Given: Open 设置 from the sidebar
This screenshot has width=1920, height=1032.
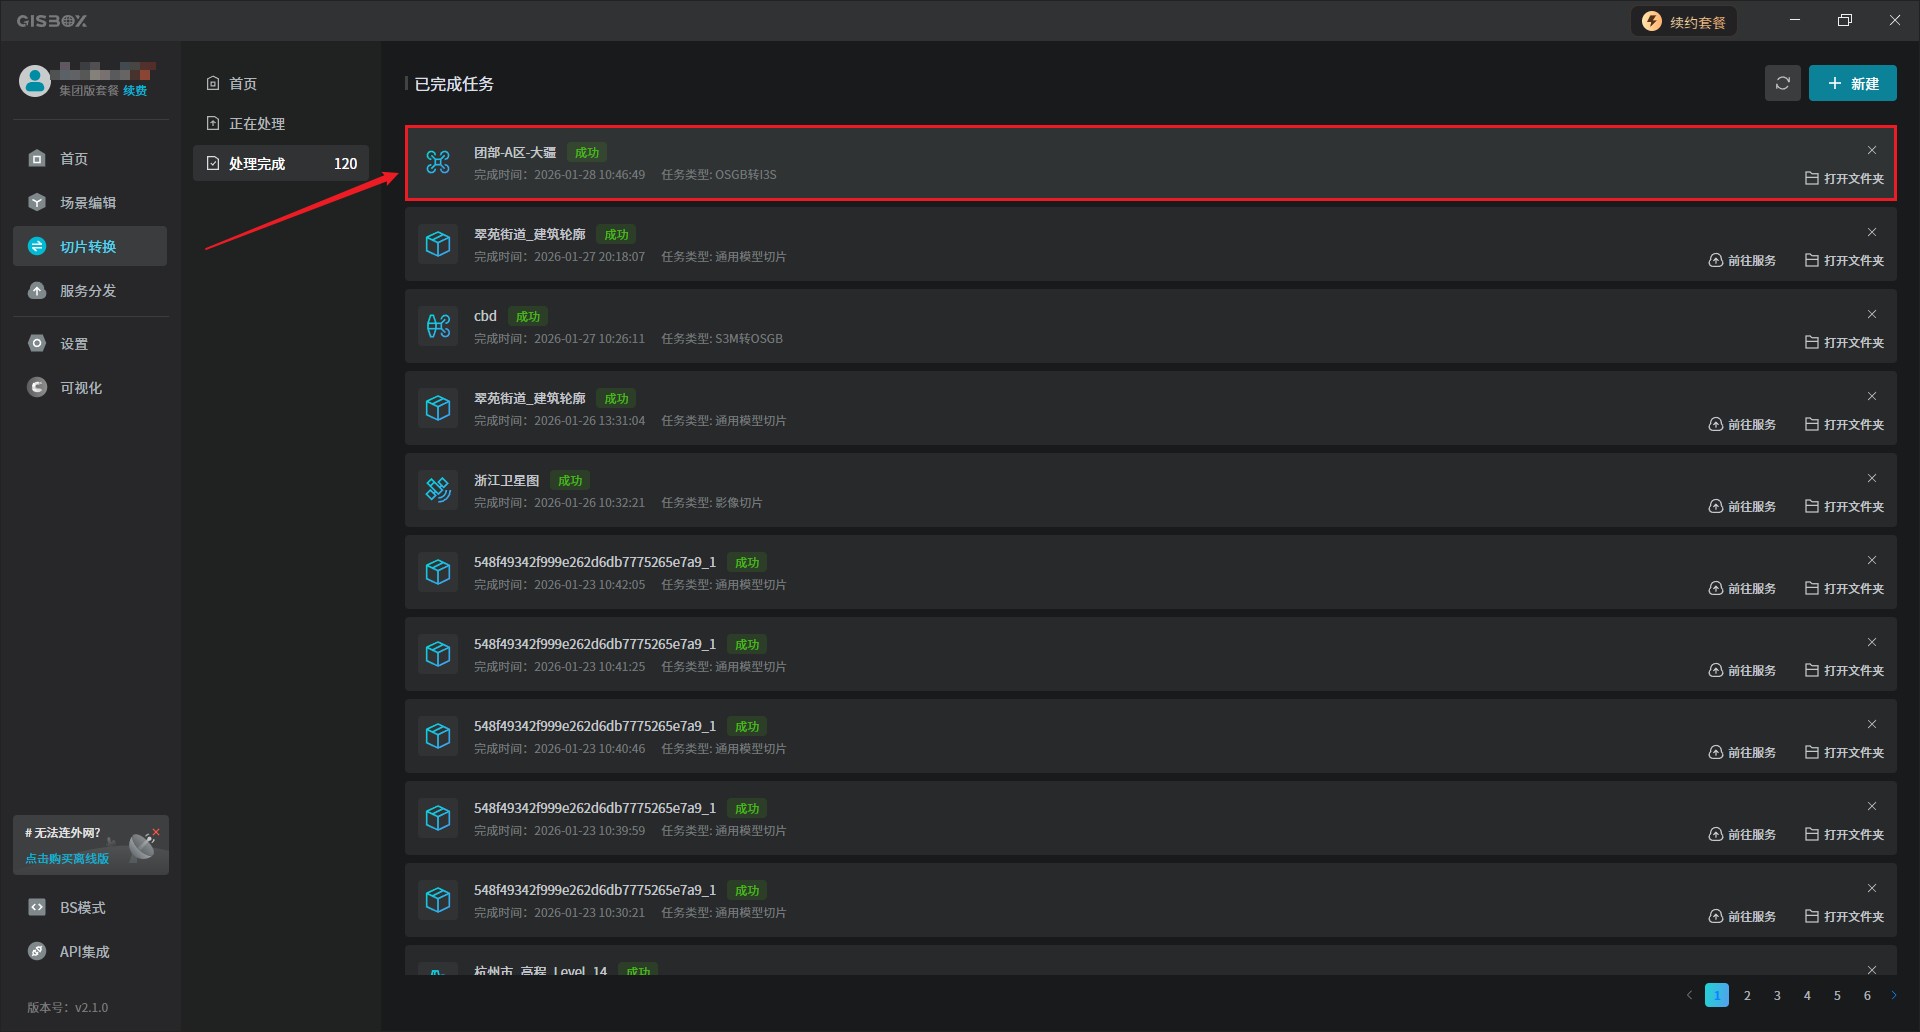Looking at the screenshot, I should click(74, 344).
